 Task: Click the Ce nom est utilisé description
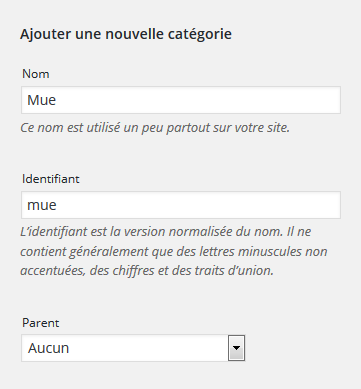point(155,128)
